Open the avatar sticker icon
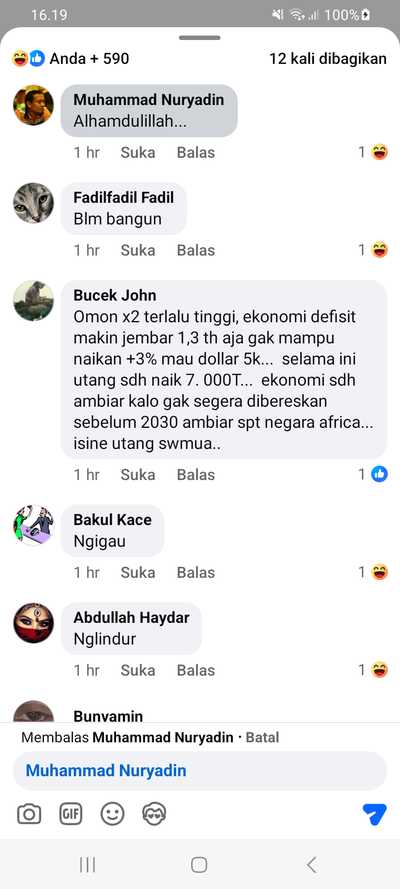The width and height of the screenshot is (400, 889). 154,815
